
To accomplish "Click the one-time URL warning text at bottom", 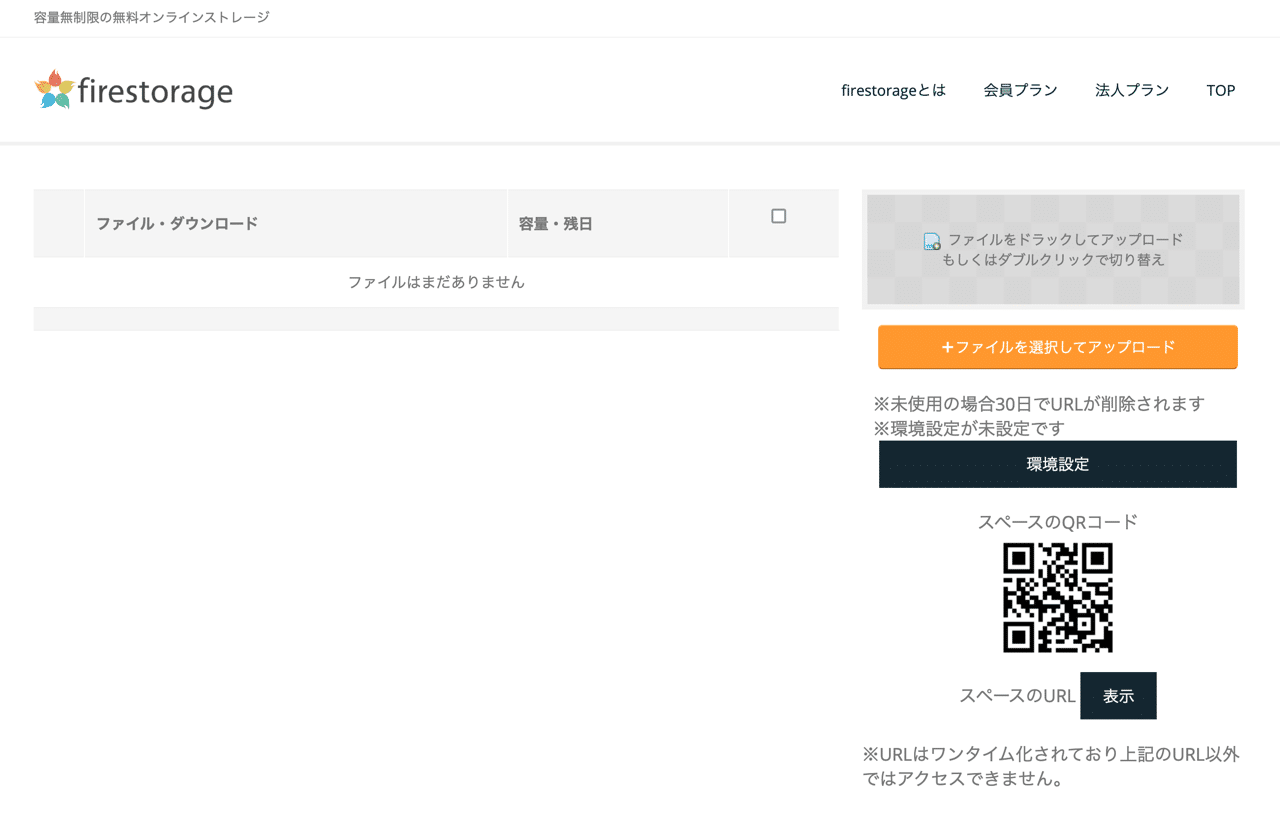I will coord(1050,767).
